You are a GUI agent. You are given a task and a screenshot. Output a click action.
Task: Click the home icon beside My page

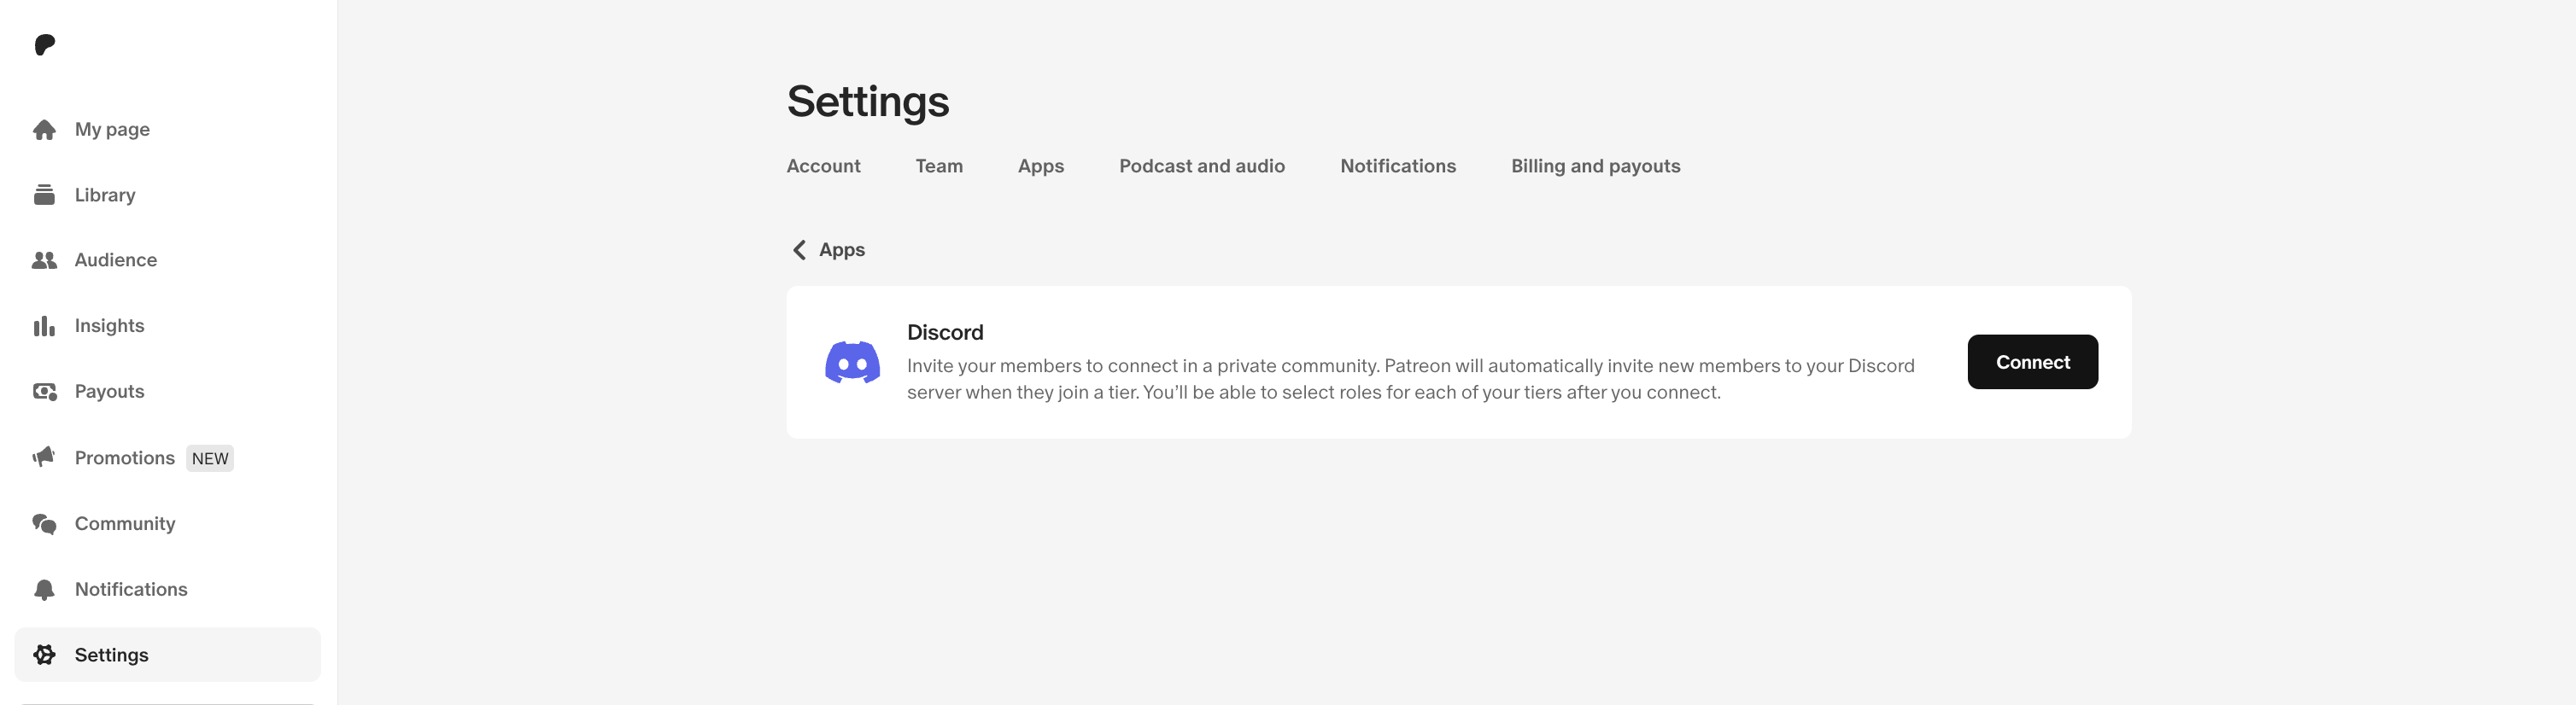point(44,130)
